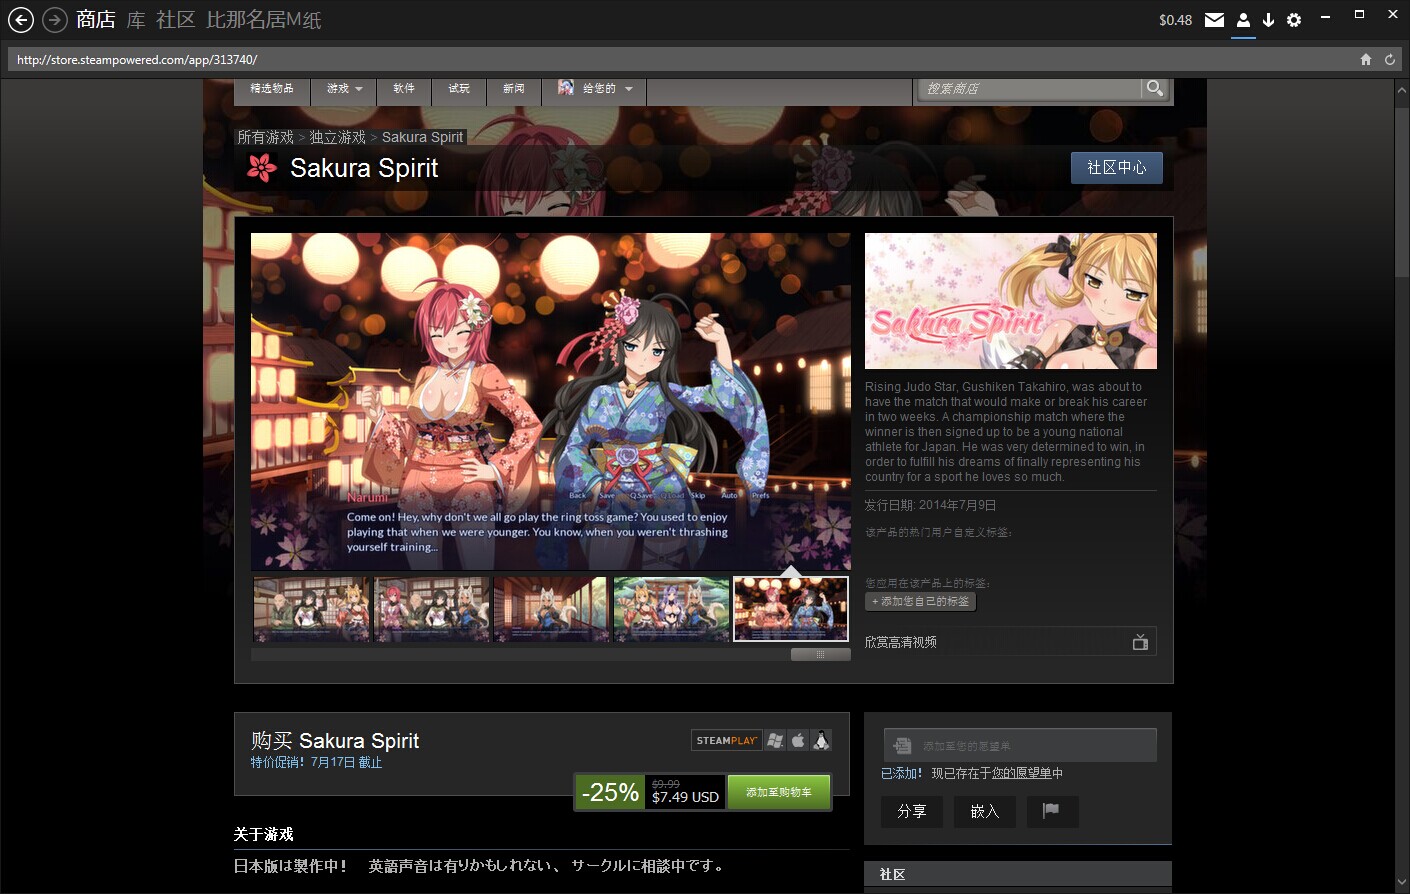Select the fifth highlighted screenshot thumbnail
This screenshot has height=894, width=1410.
791,609
